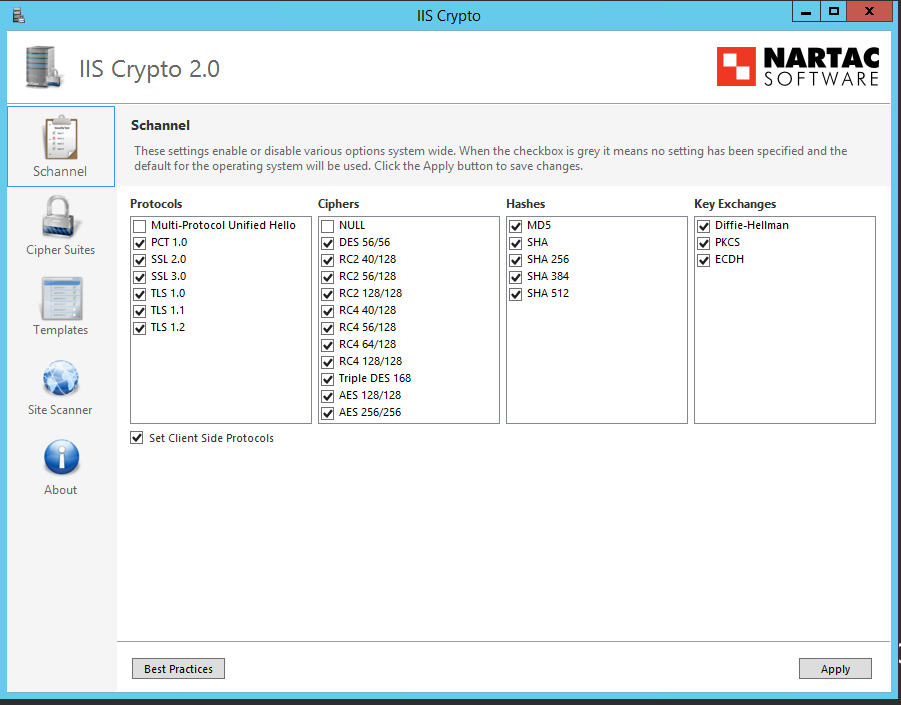Uncheck the Triple DES 168 cipher
Screen dimensions: 901x705
click(x=327, y=379)
